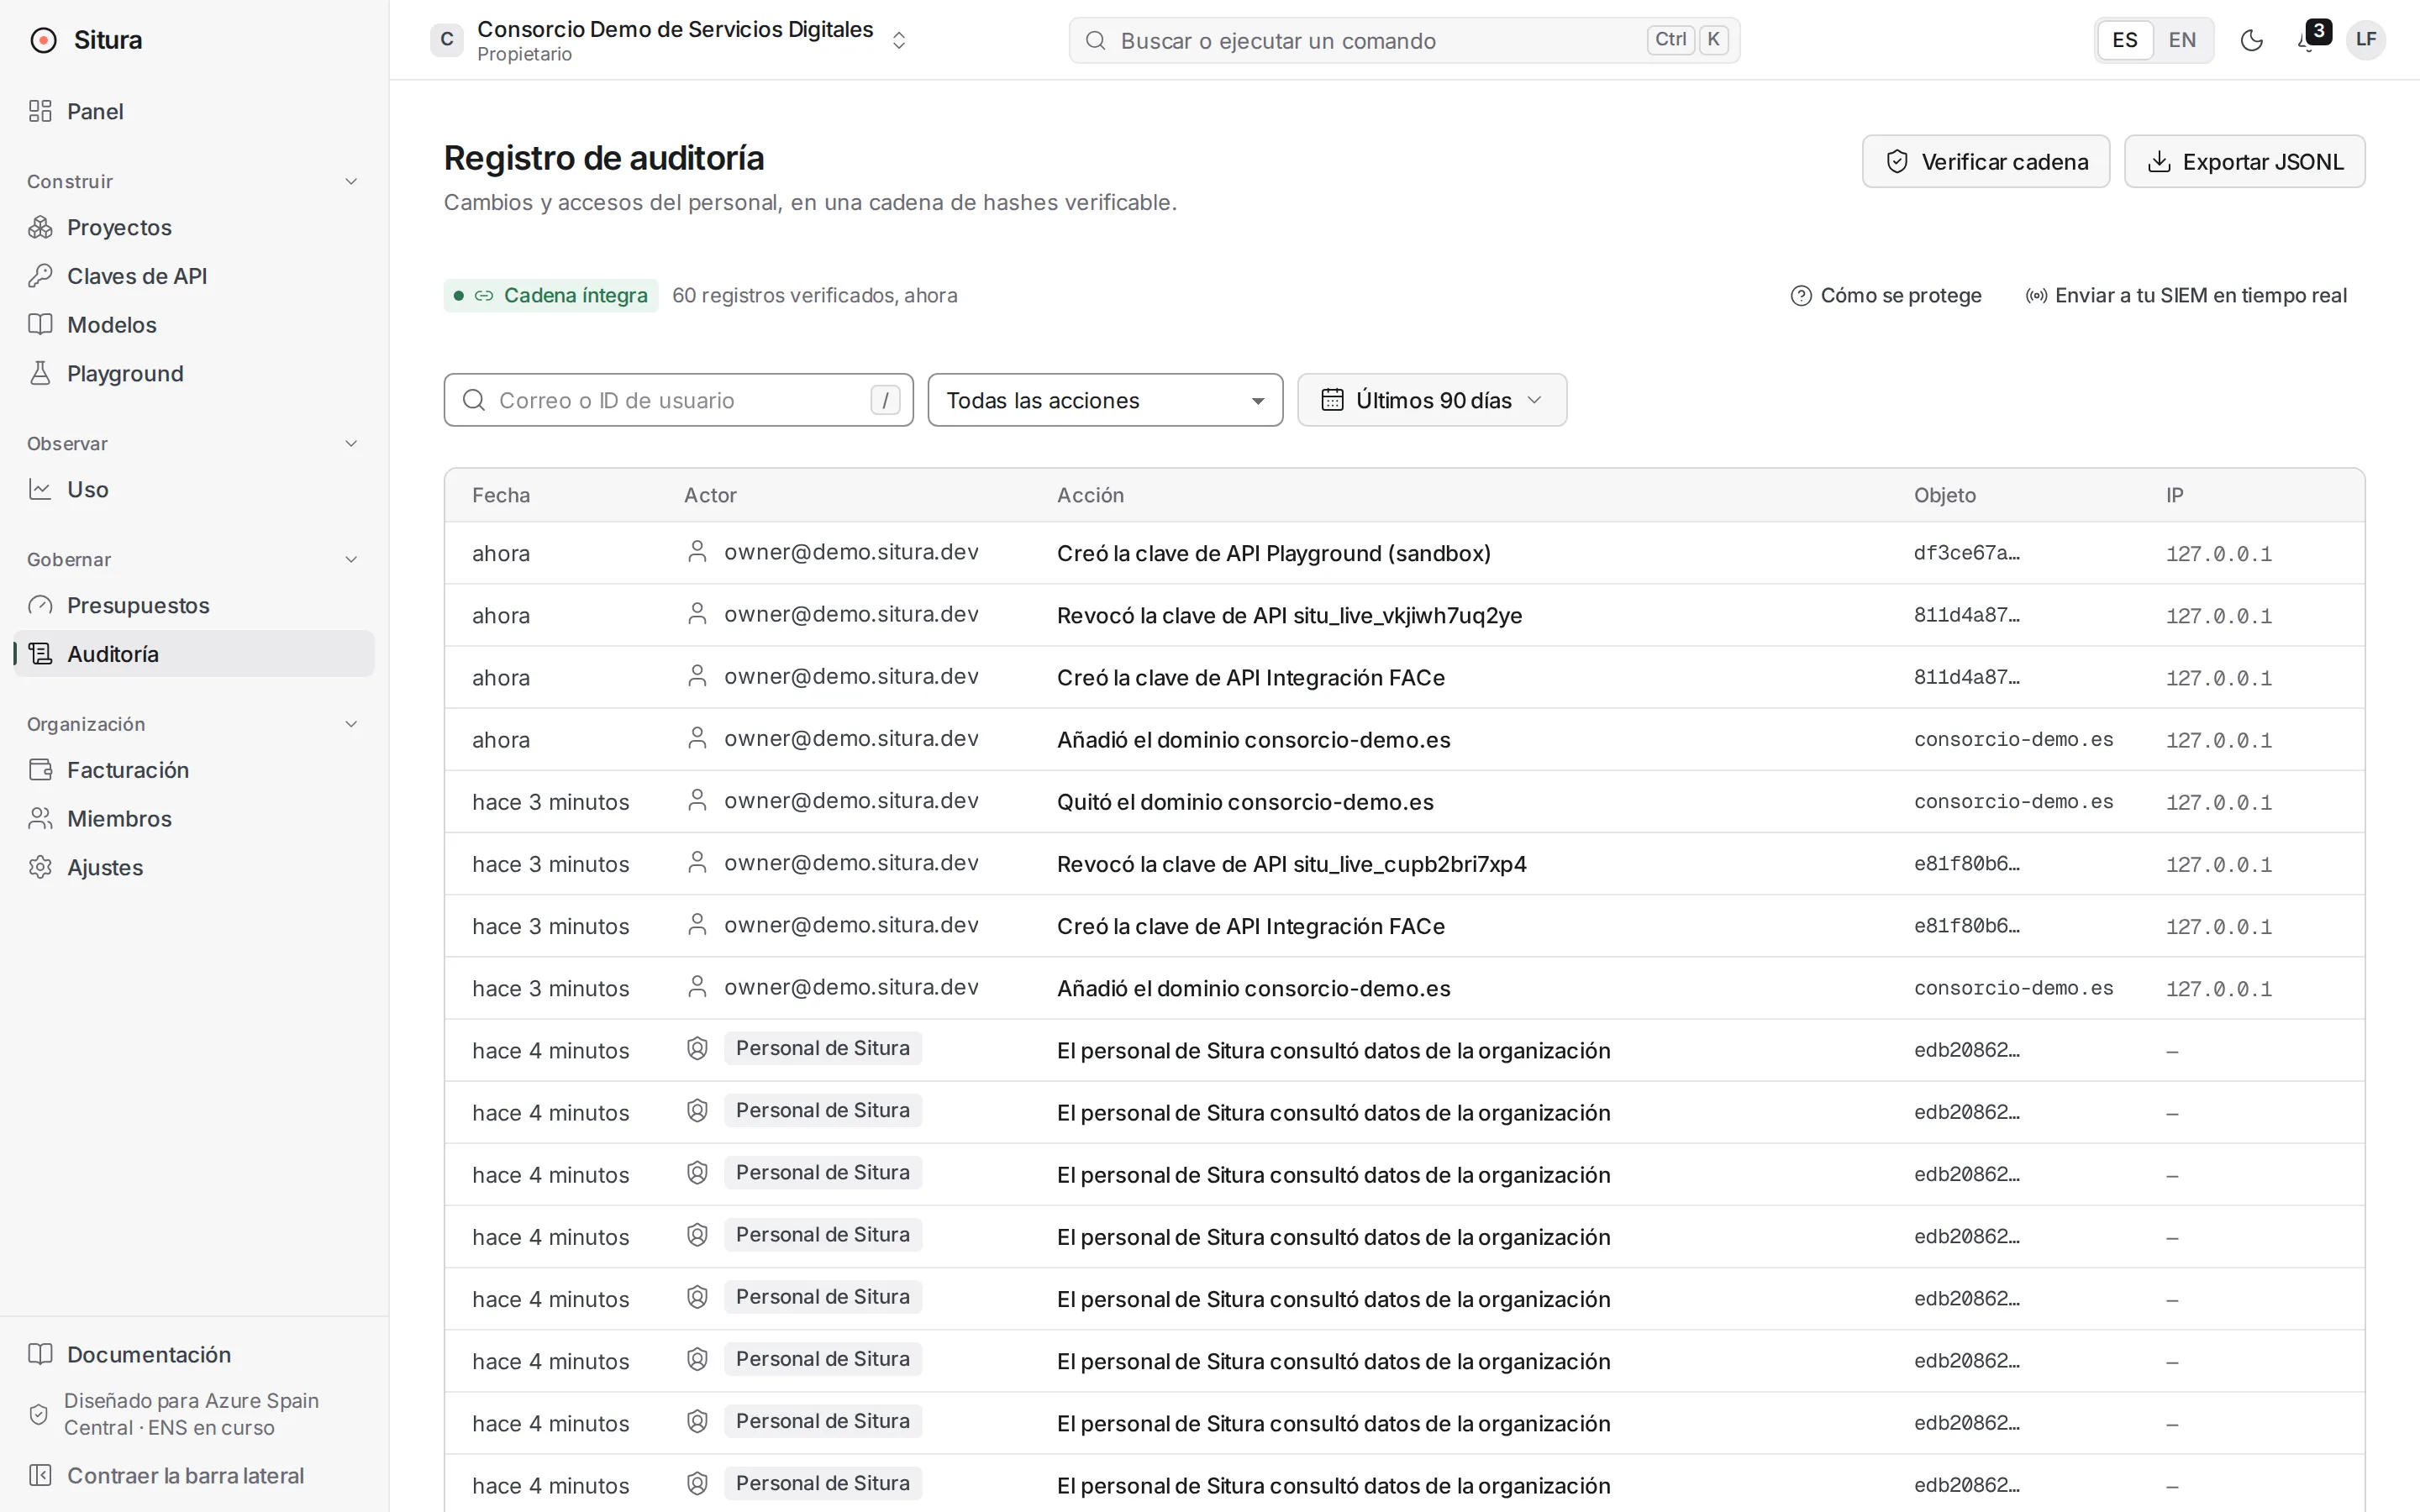Focus the Correo o ID de usuario field
This screenshot has height=1512, width=2420.
[679, 400]
